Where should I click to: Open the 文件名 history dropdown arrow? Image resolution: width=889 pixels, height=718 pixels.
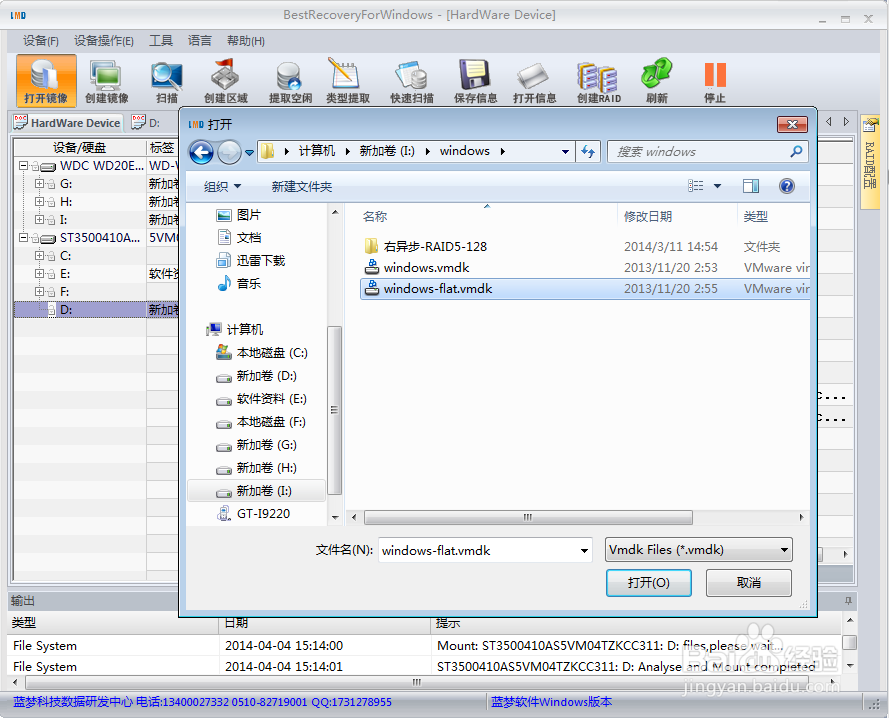pyautogui.click(x=584, y=550)
